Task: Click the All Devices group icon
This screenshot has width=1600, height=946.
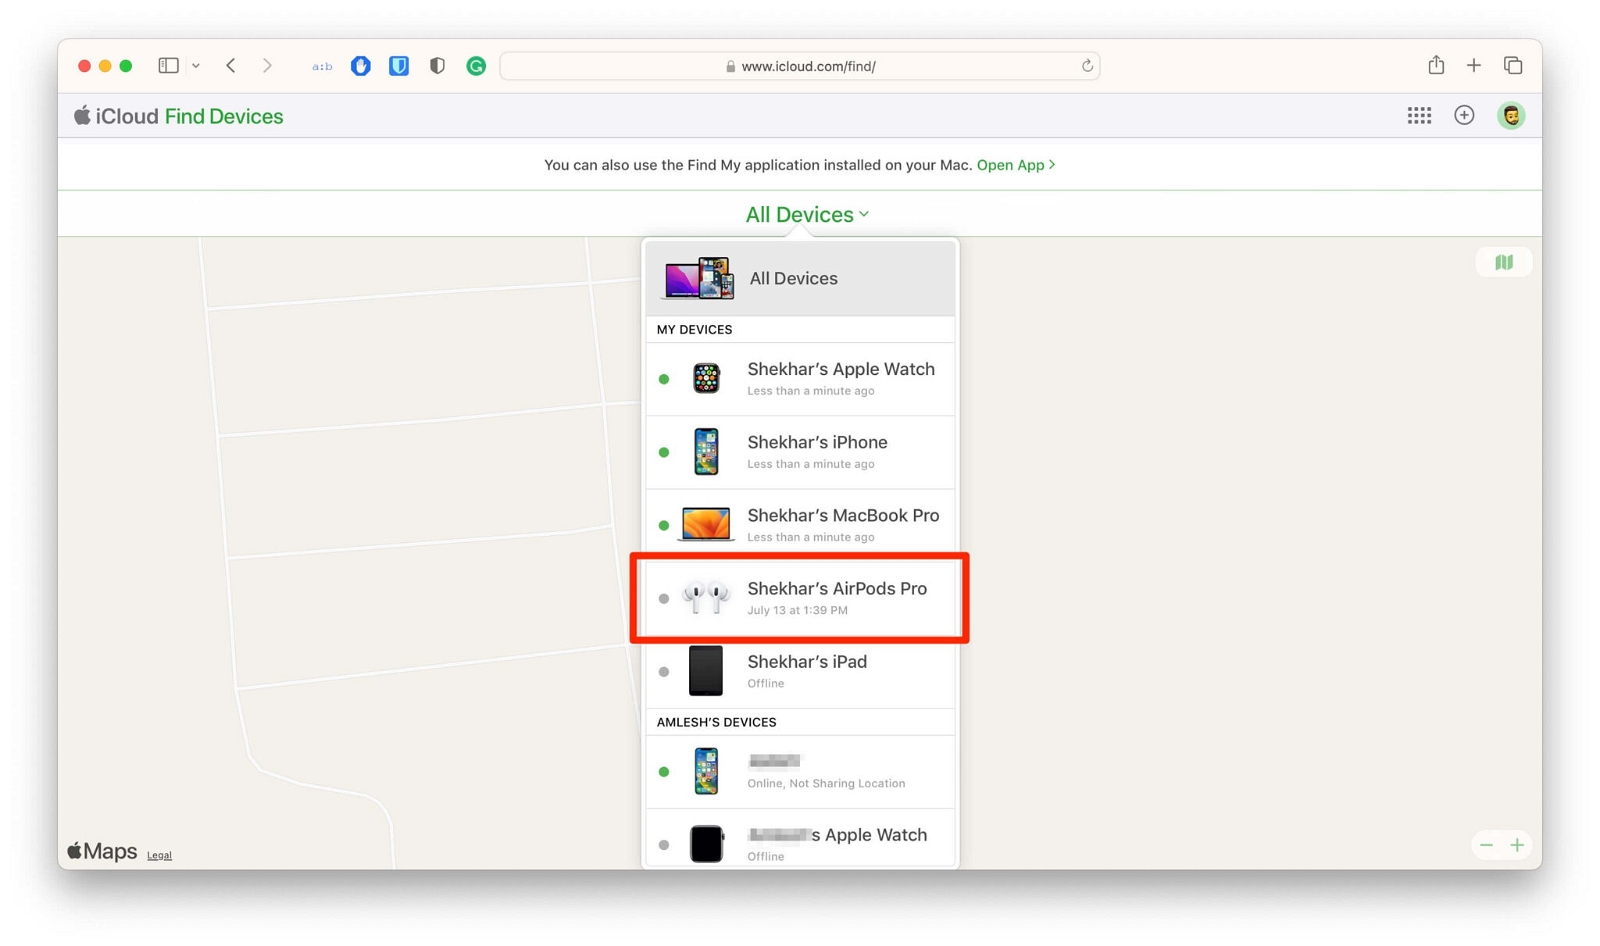Action: pos(699,278)
